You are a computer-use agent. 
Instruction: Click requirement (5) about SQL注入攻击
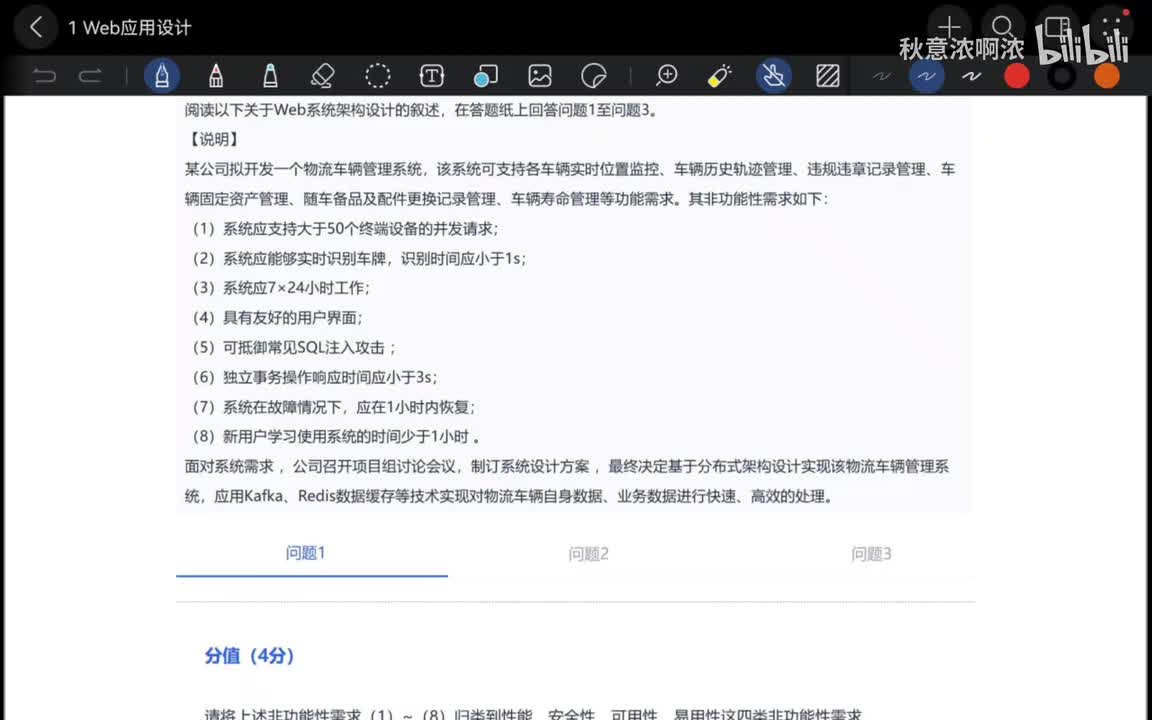292,348
